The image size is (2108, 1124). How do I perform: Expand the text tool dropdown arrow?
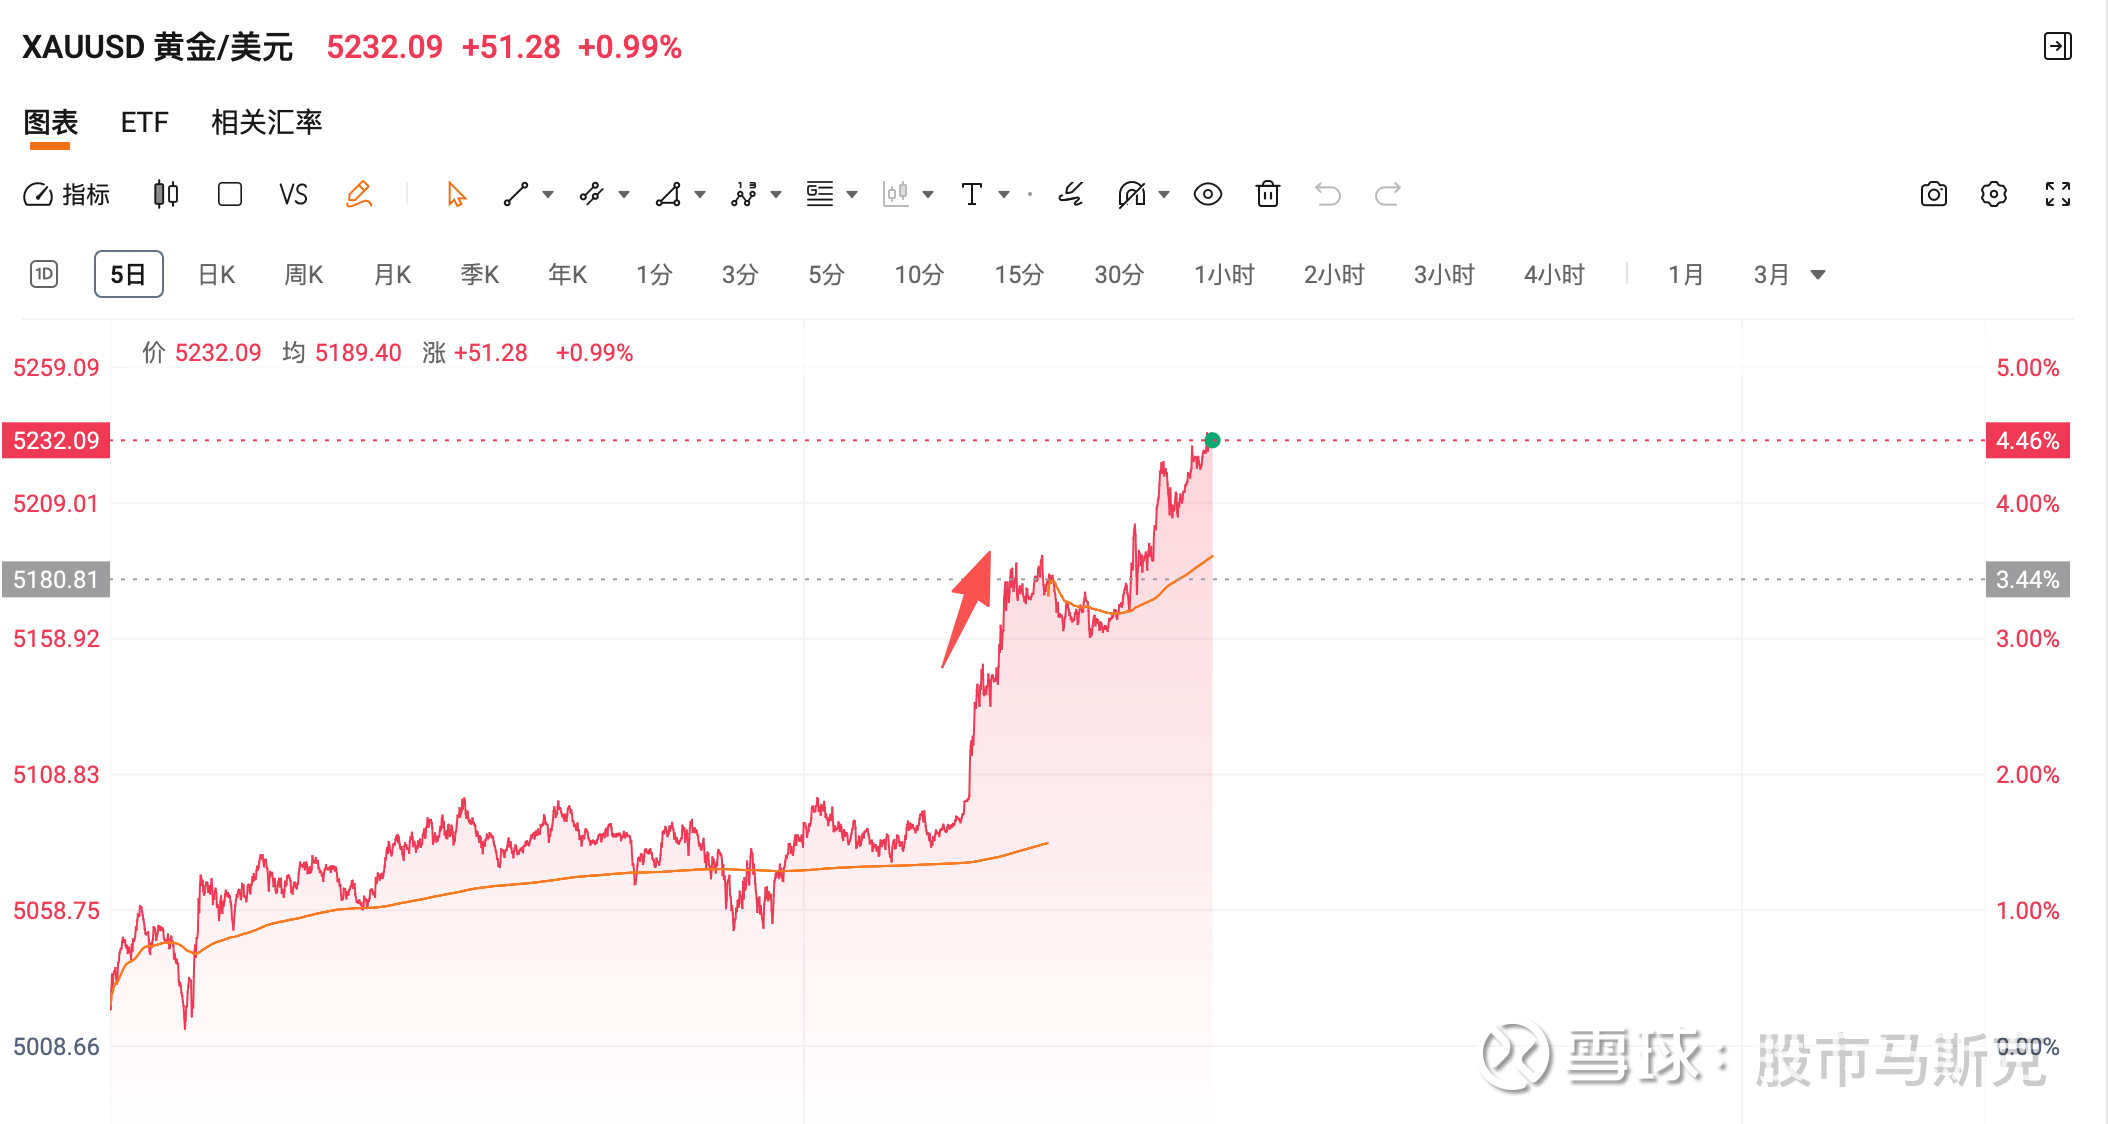click(x=1004, y=194)
